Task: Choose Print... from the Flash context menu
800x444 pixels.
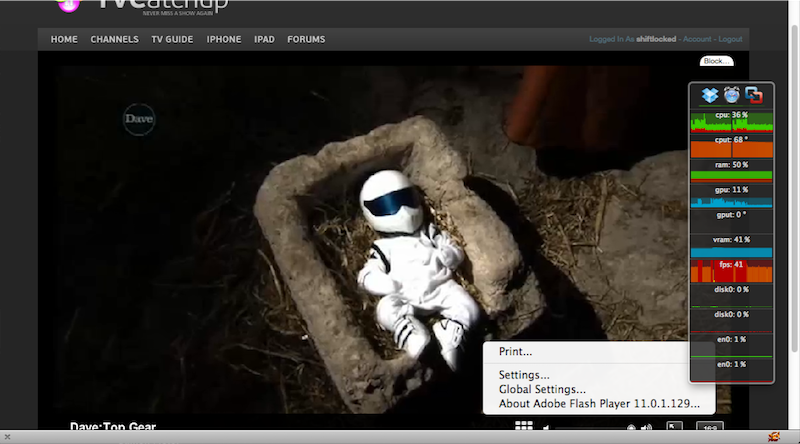Action: click(516, 352)
